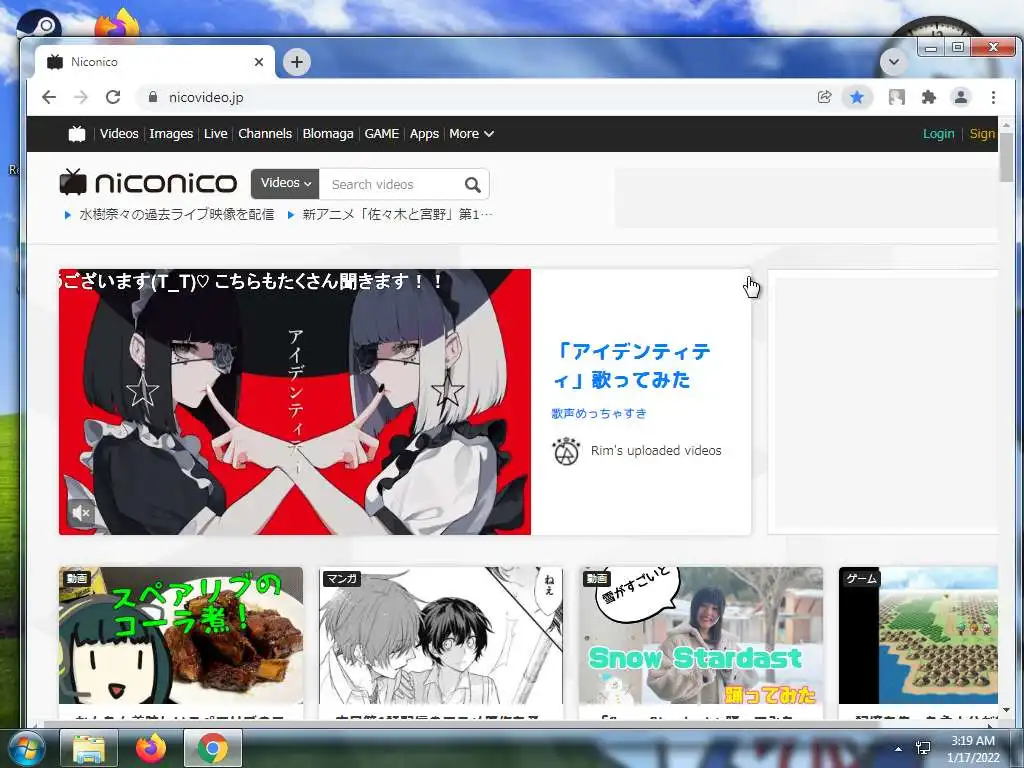Open the Snow Stardast dance video thumbnail
Viewport: 1024px width, 768px height.
click(x=701, y=635)
